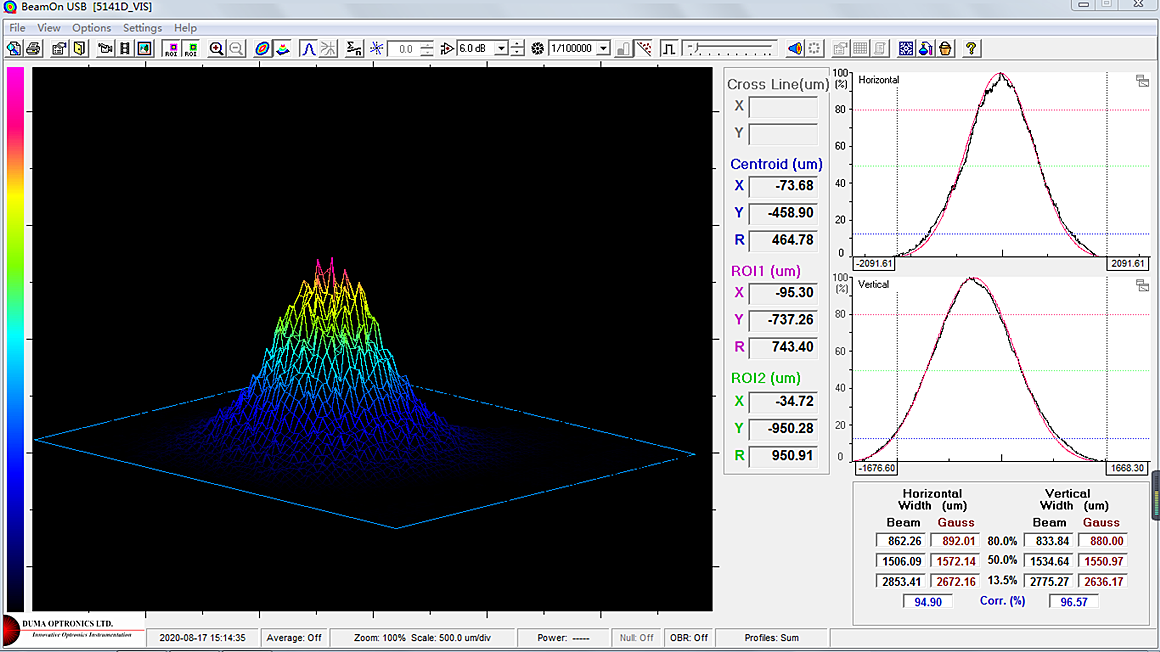
Task: Open help with the question mark icon
Action: (x=970, y=48)
